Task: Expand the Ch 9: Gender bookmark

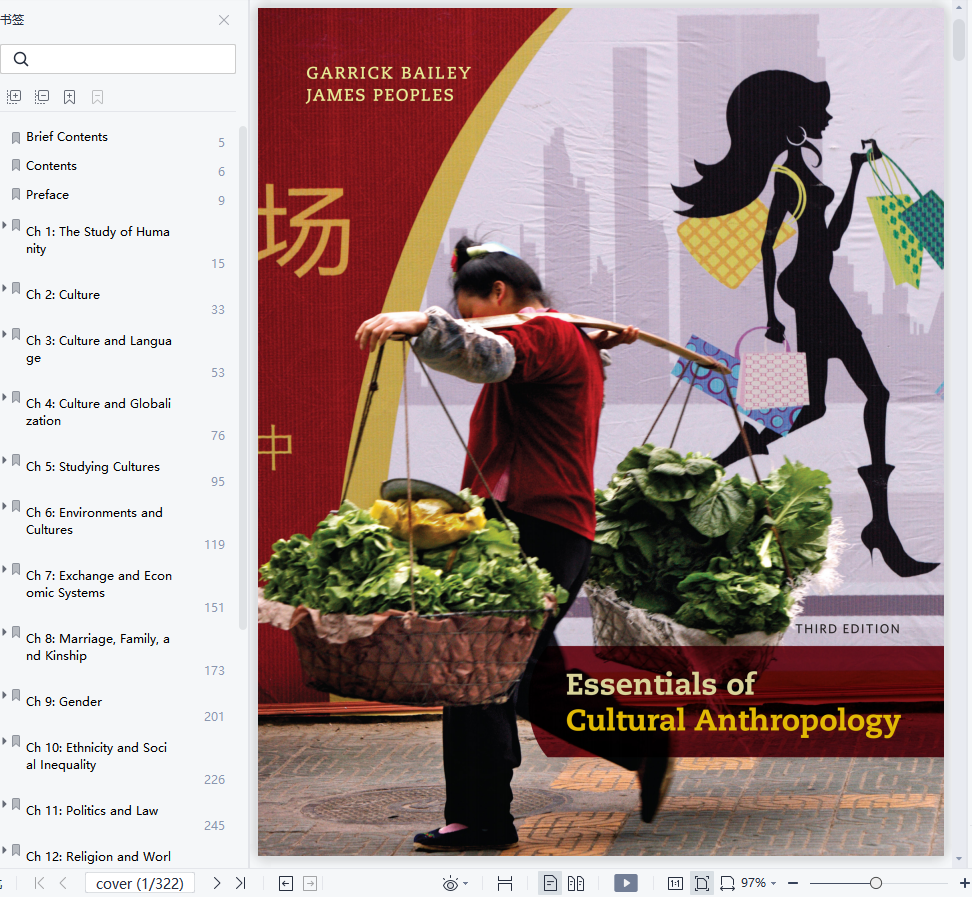Action: click(x=4, y=695)
